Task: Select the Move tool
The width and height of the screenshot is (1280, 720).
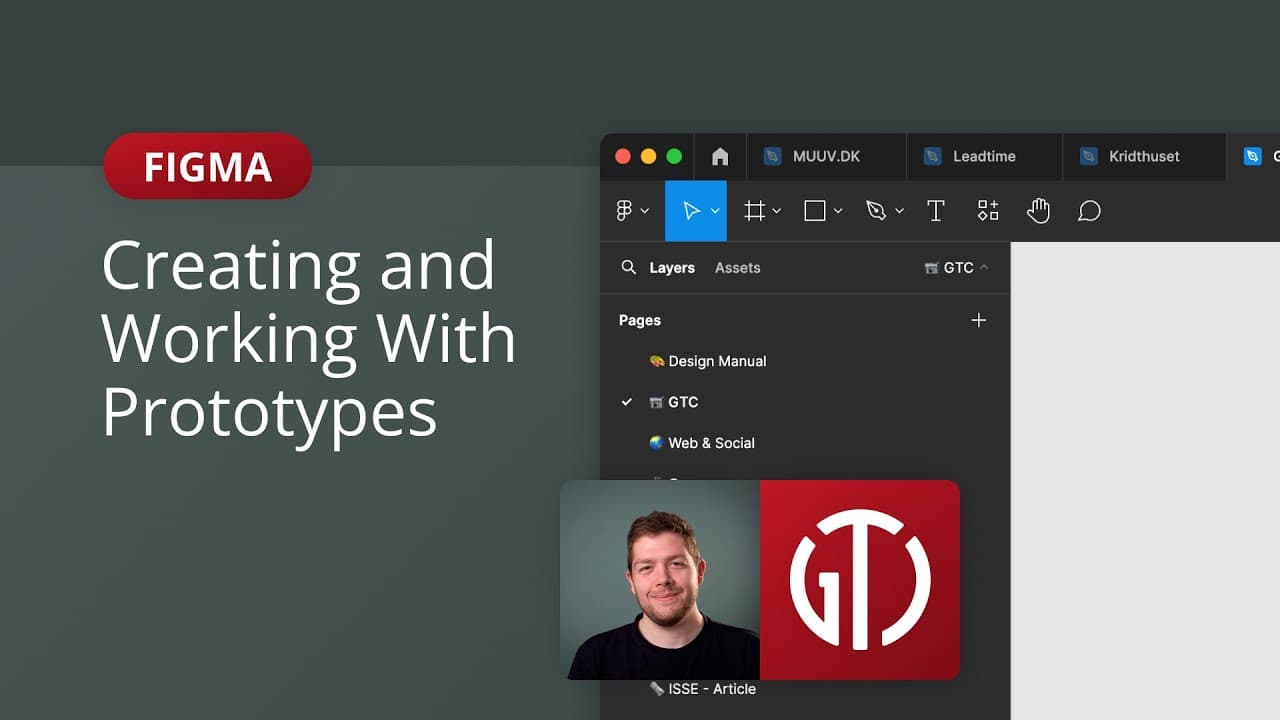Action: tap(693, 211)
